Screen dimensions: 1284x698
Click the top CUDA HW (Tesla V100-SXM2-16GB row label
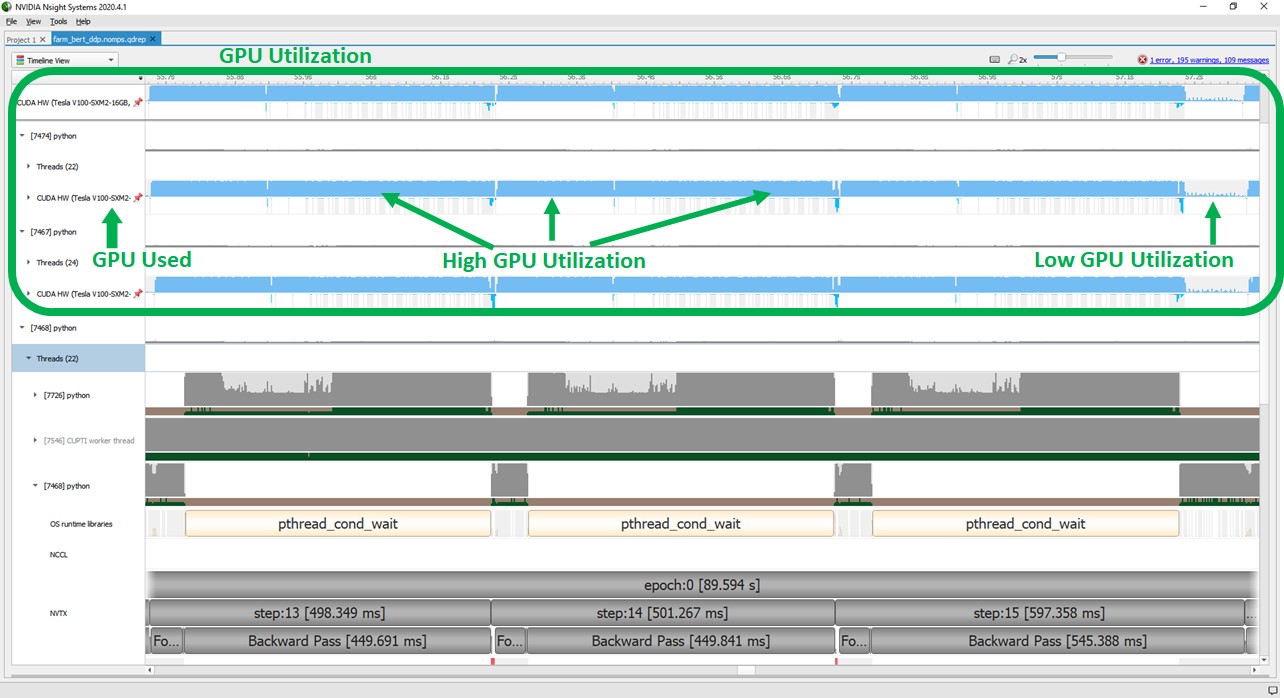(73, 102)
